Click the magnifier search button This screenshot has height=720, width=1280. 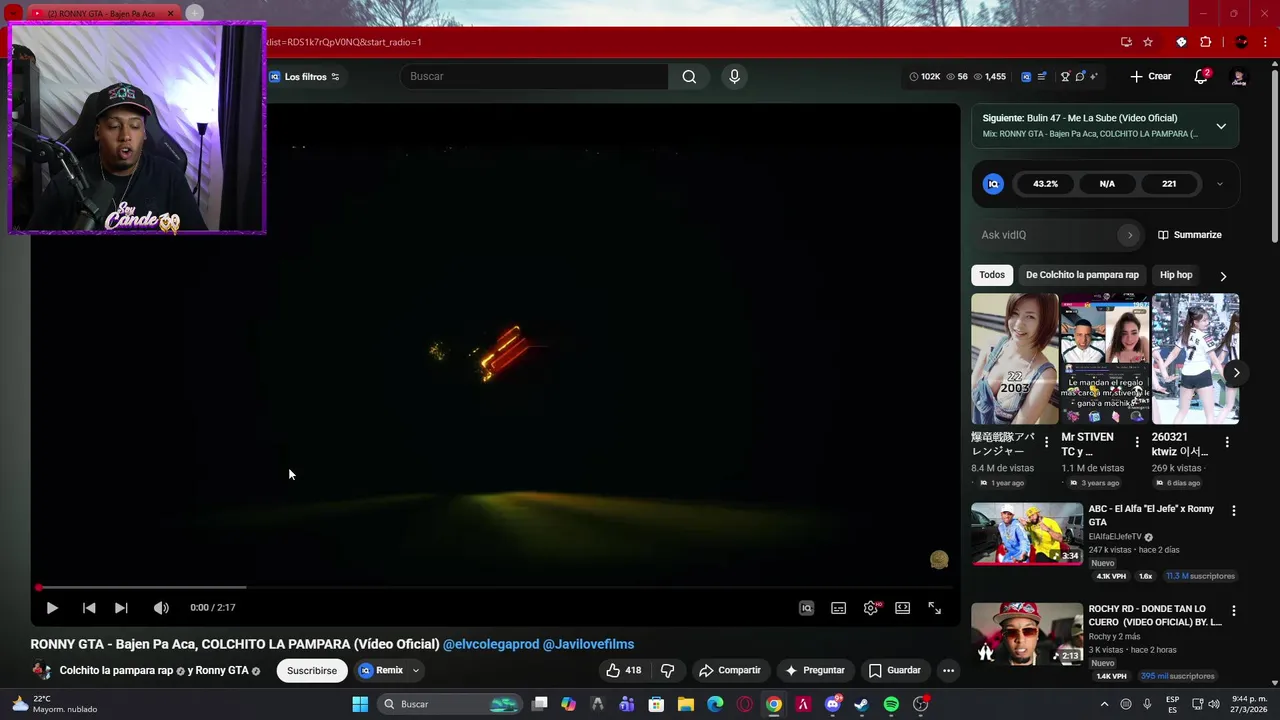(x=689, y=76)
